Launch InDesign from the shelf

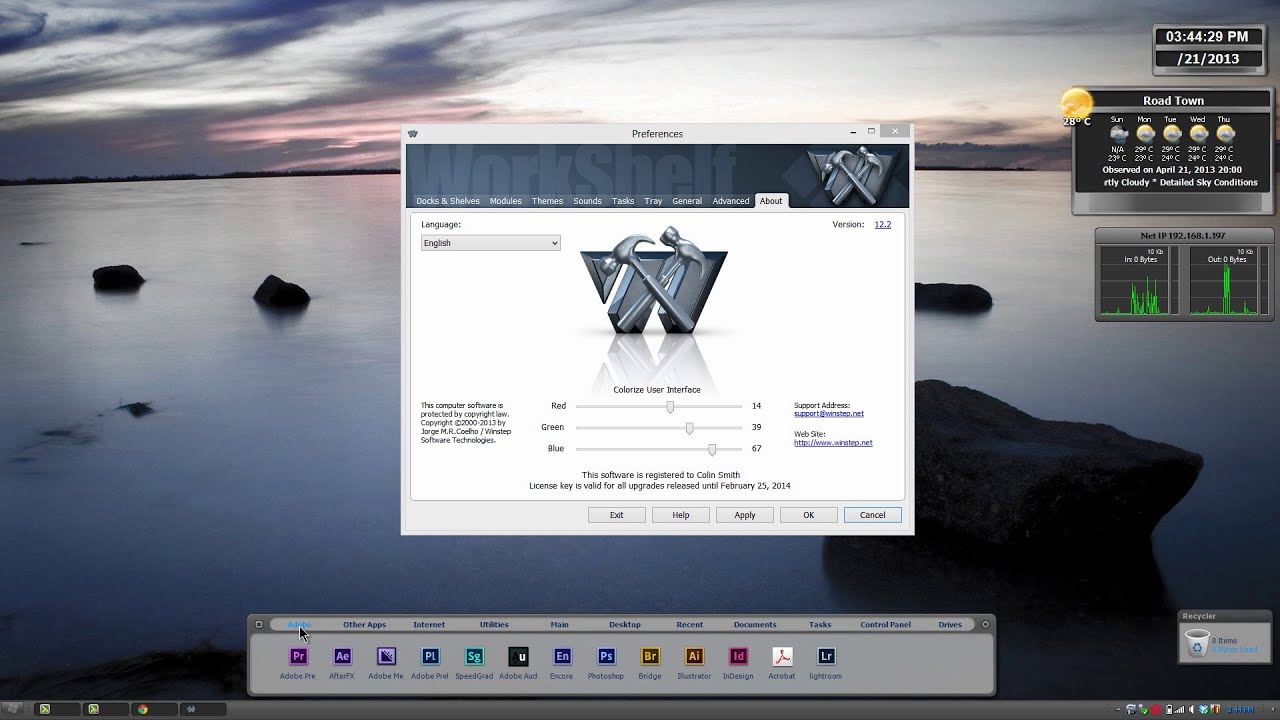[x=738, y=657]
